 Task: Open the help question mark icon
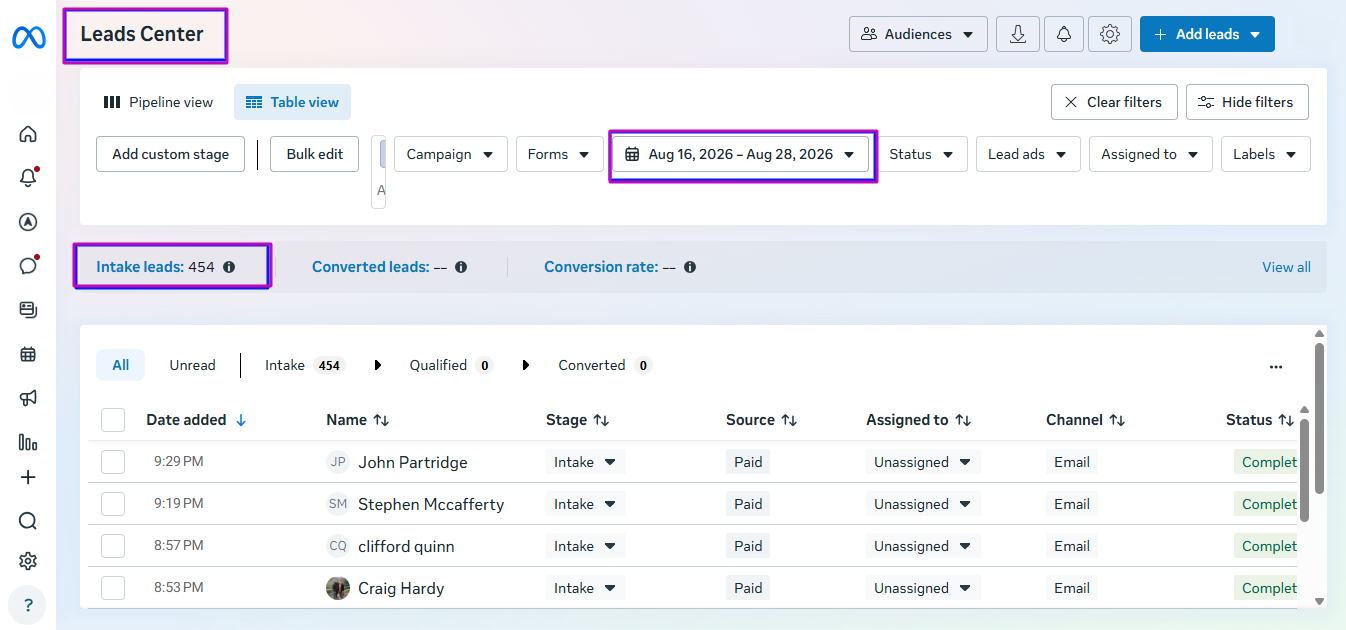(x=28, y=605)
